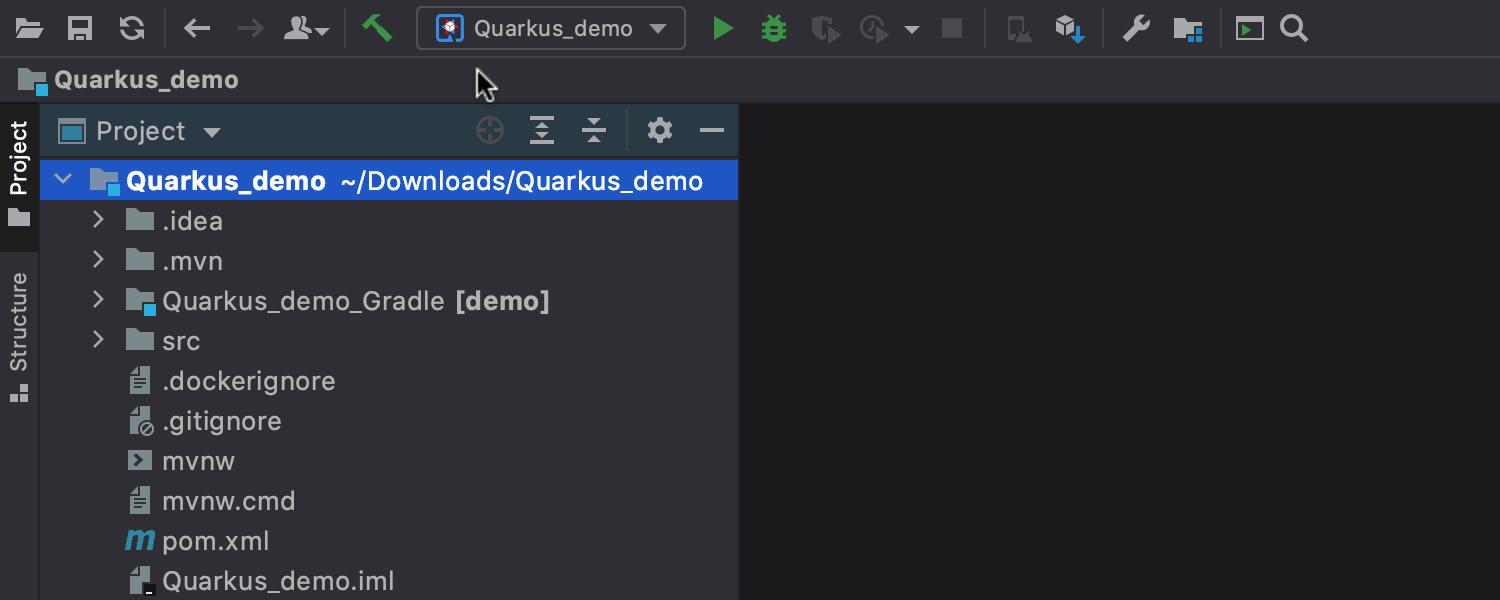
Task: Open the Quarkus_demo run configuration dropdown
Action: tap(551, 28)
